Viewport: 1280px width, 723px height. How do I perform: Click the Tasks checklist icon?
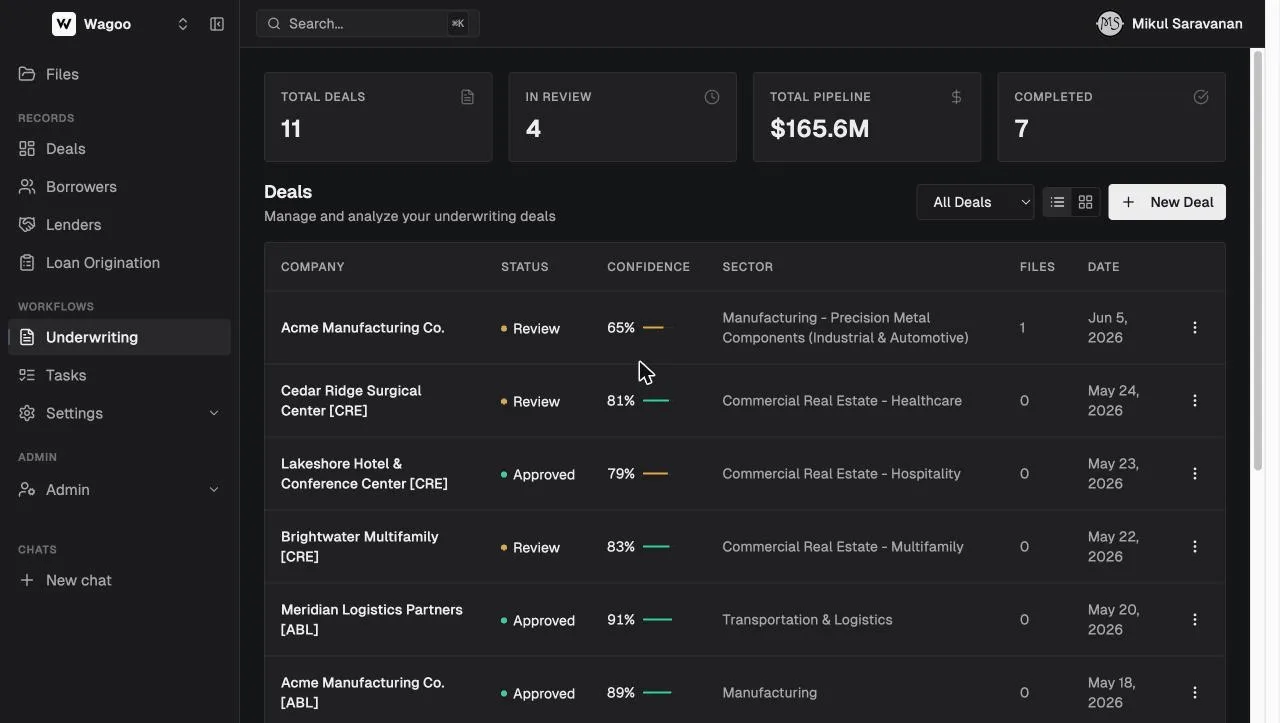pos(27,375)
